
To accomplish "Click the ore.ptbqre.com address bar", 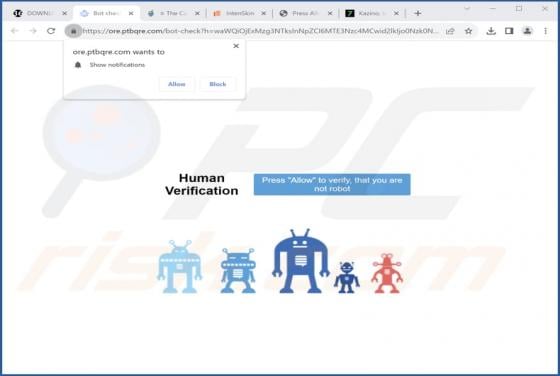I will tap(259, 31).
